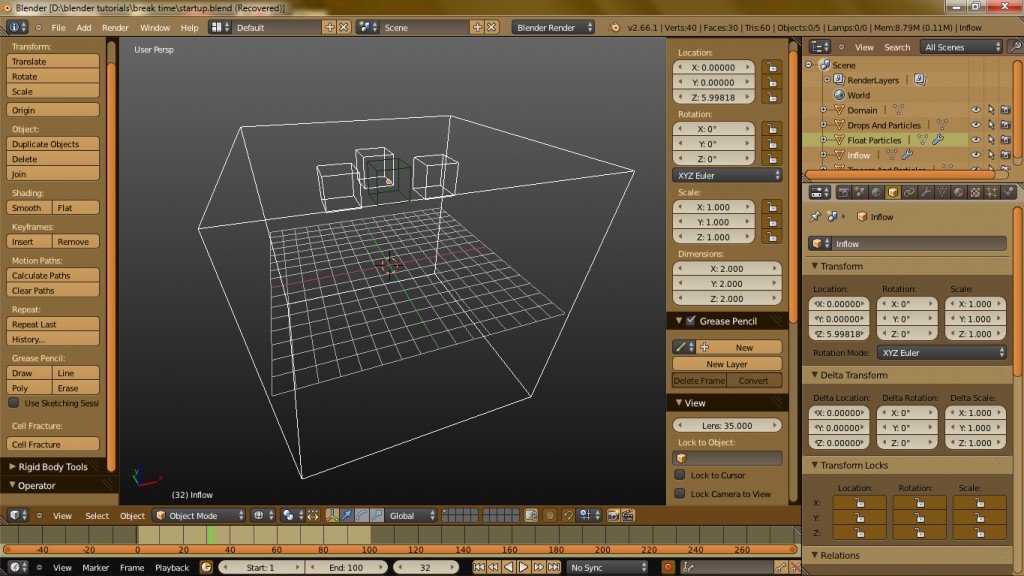
Task: Open the Texture properties tab (checker icon)
Action: tap(973, 191)
